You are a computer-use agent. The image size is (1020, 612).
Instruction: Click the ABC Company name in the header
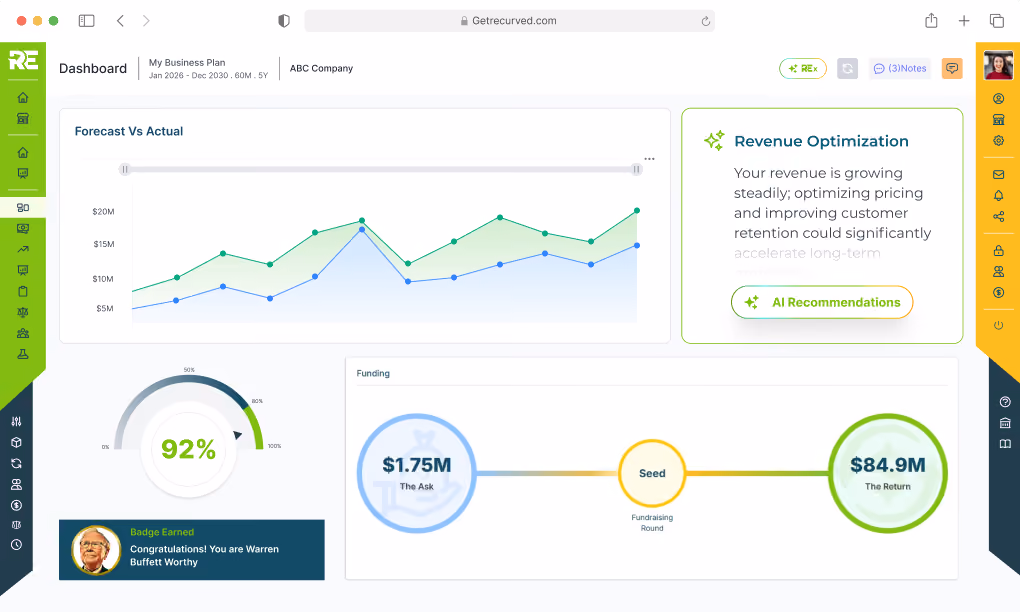click(321, 68)
